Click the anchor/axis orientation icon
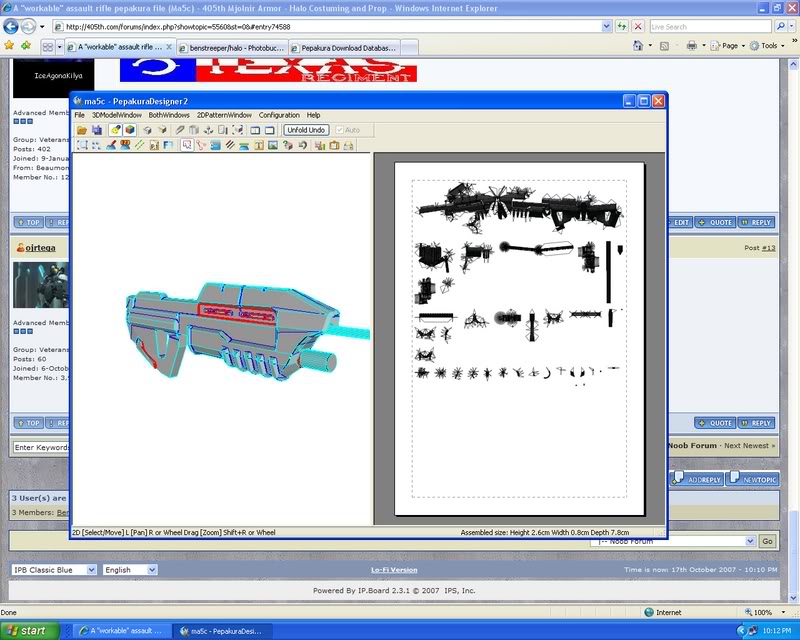Image resolution: width=800 pixels, height=640 pixels. point(209,130)
